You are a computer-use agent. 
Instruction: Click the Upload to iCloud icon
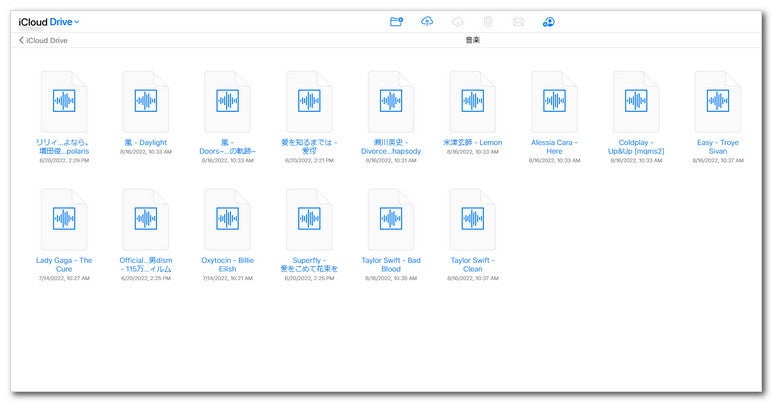point(427,22)
